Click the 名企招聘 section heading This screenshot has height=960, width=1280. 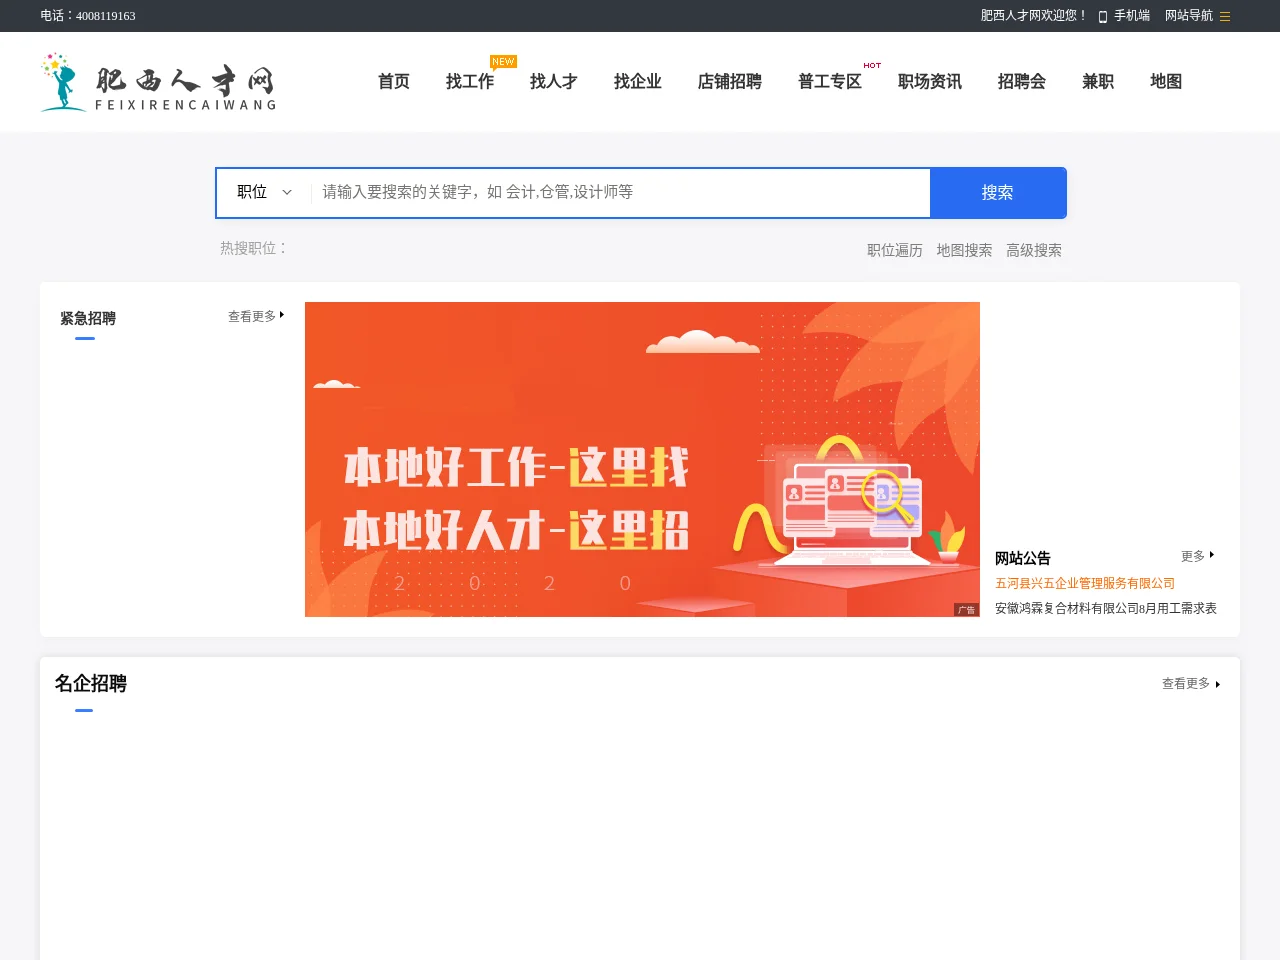[x=91, y=683]
